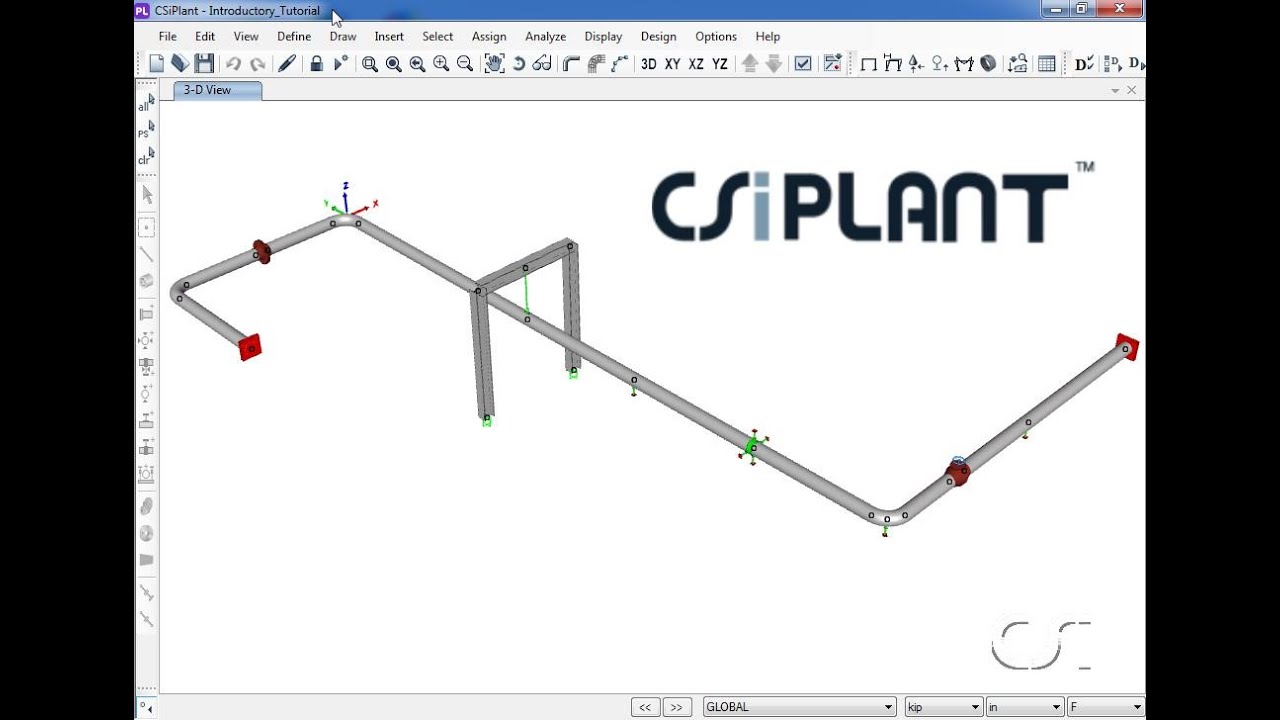1280x720 pixels.
Task: Activate the pan hand tool
Action: point(494,64)
